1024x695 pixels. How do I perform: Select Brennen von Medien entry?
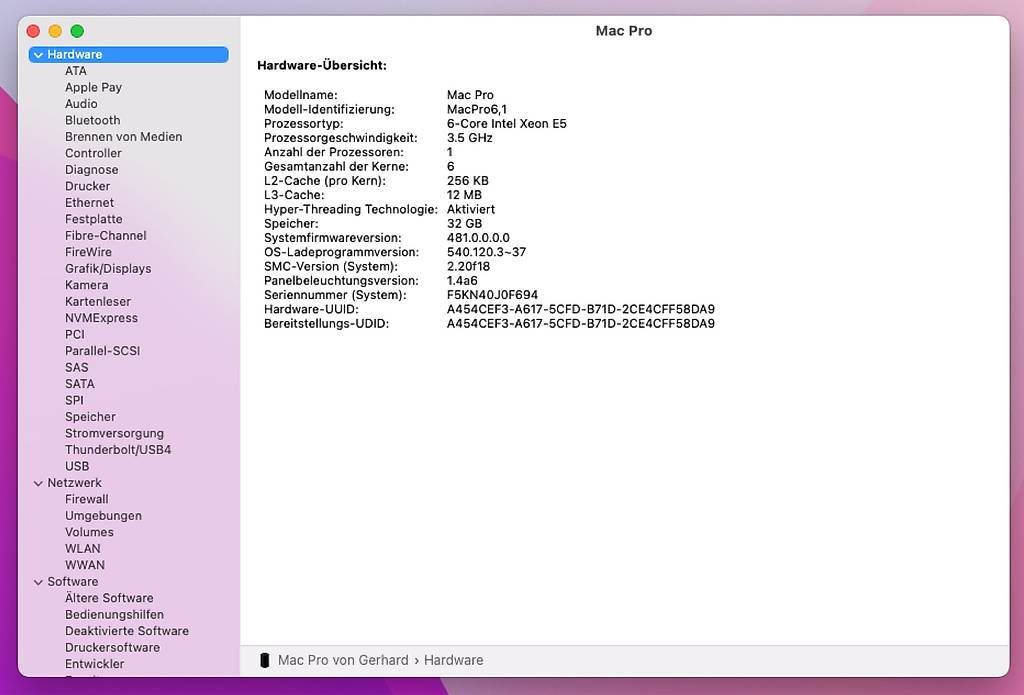[x=123, y=137]
